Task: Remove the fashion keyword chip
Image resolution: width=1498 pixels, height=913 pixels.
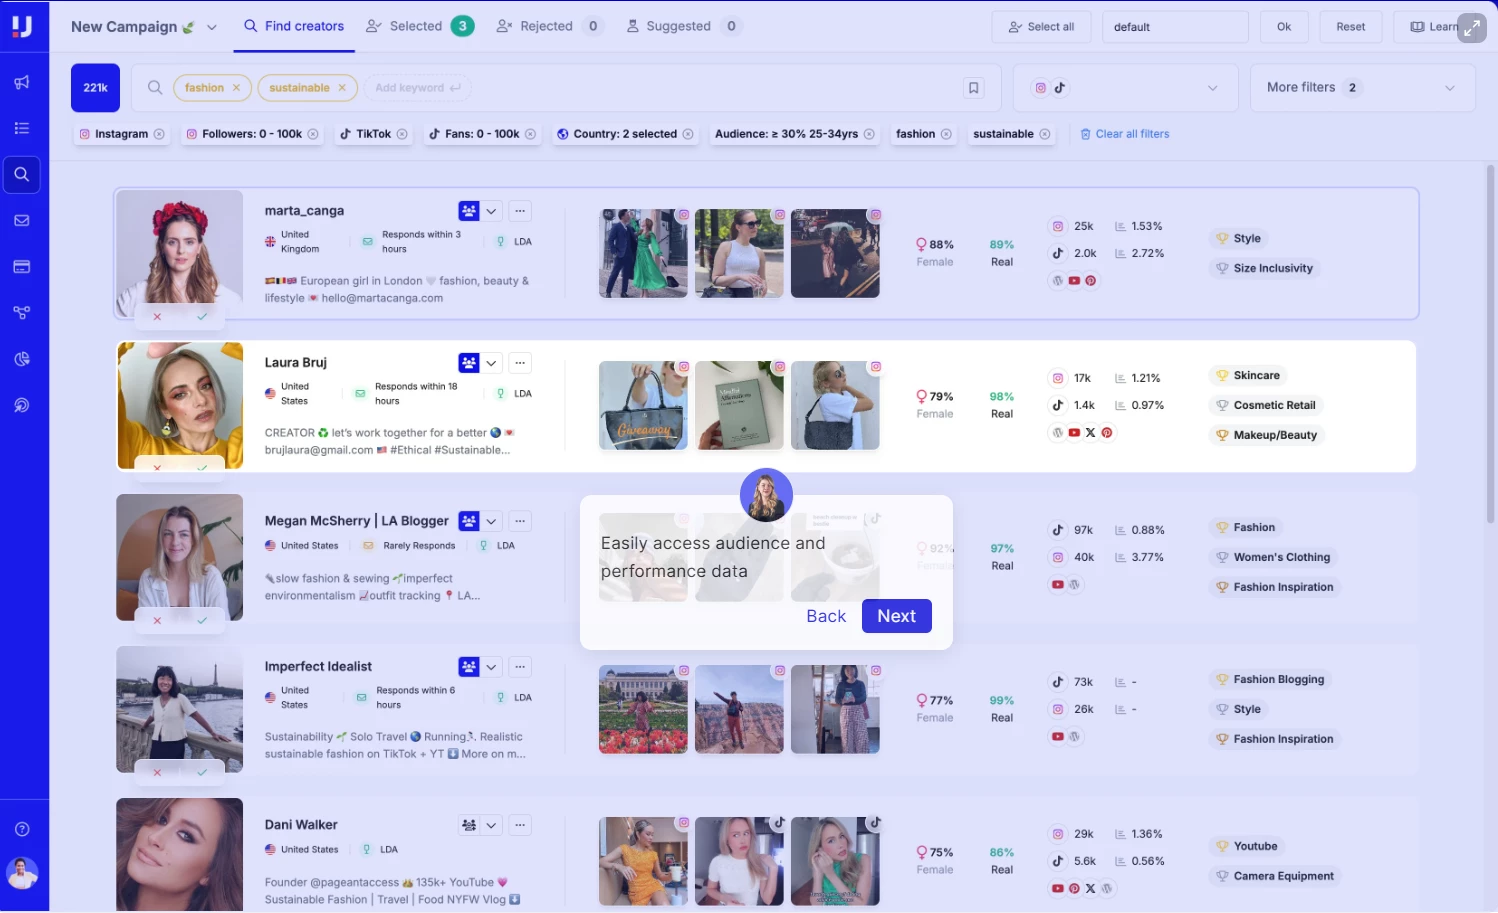Action: (236, 88)
